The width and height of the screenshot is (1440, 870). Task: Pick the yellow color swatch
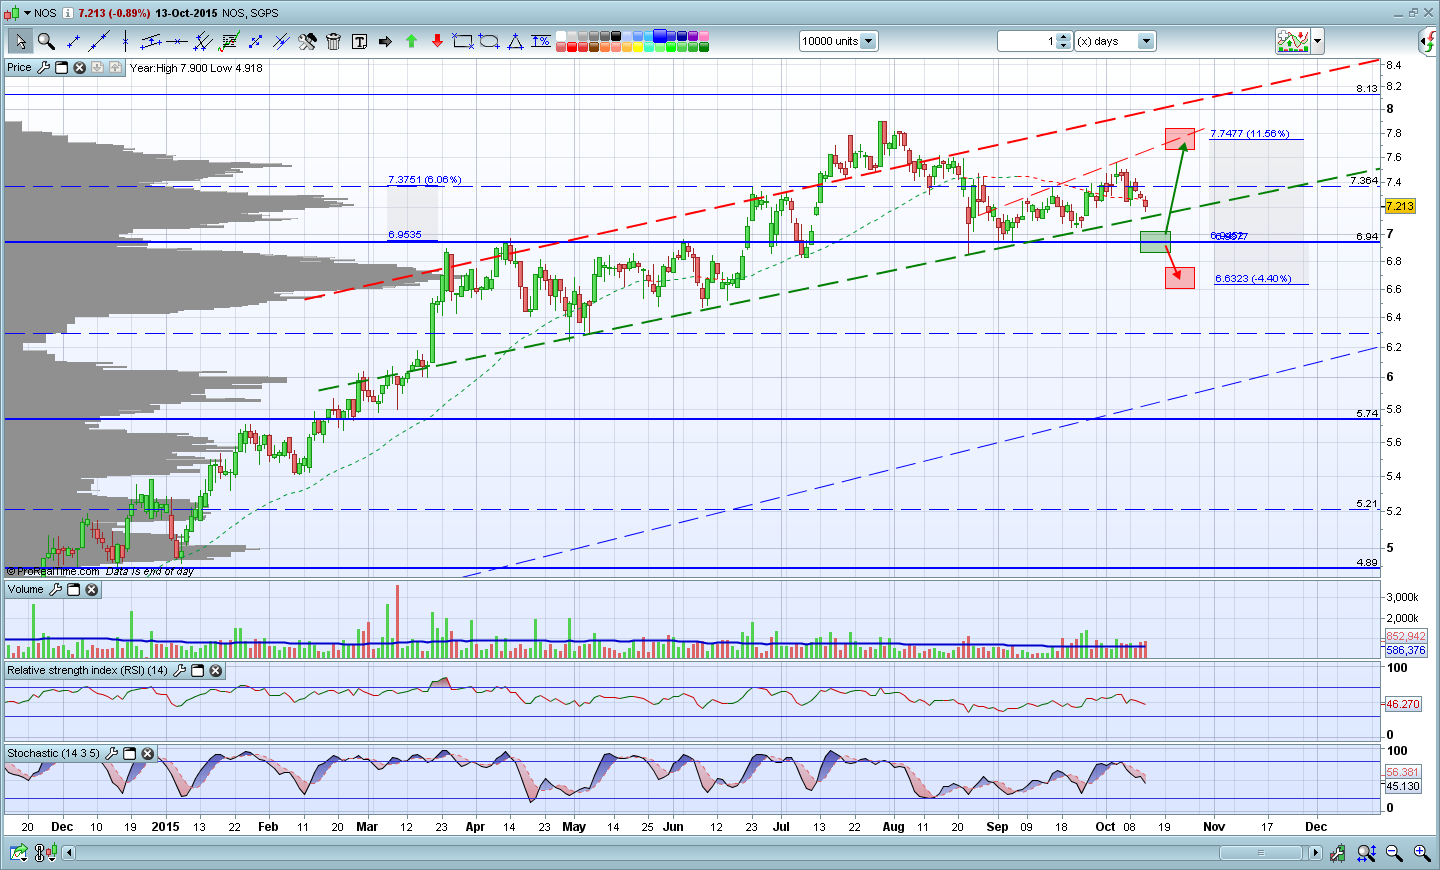[638, 47]
